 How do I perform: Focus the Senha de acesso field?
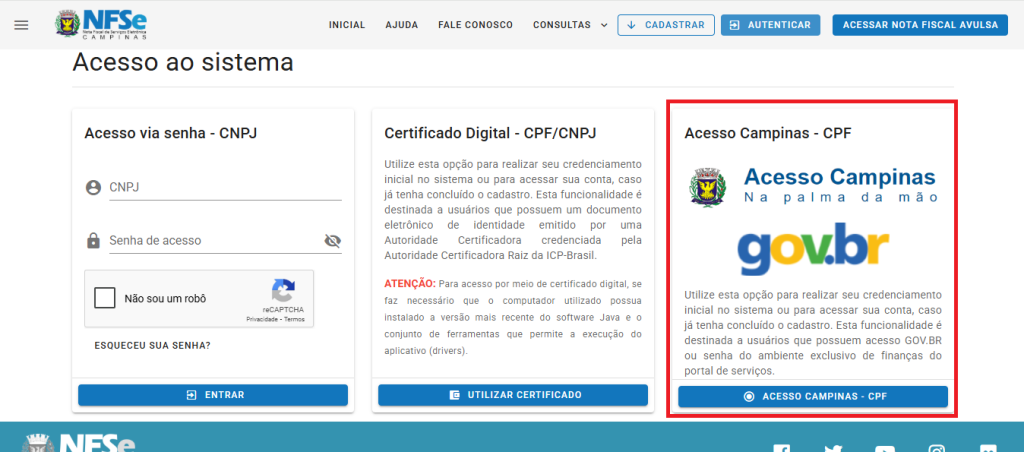click(x=216, y=240)
